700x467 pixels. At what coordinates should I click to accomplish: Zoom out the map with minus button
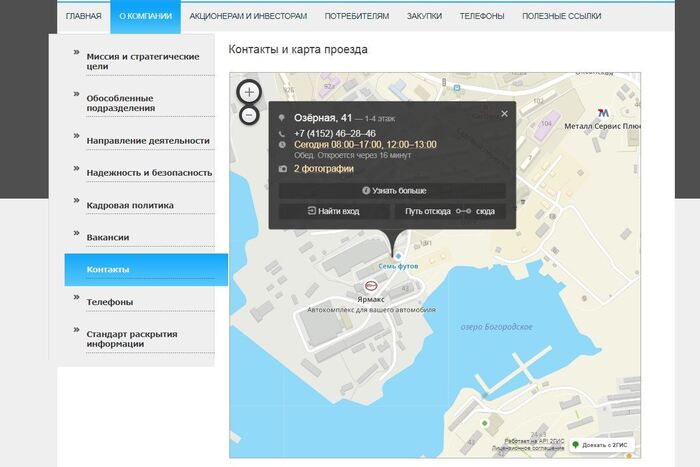pyautogui.click(x=249, y=115)
